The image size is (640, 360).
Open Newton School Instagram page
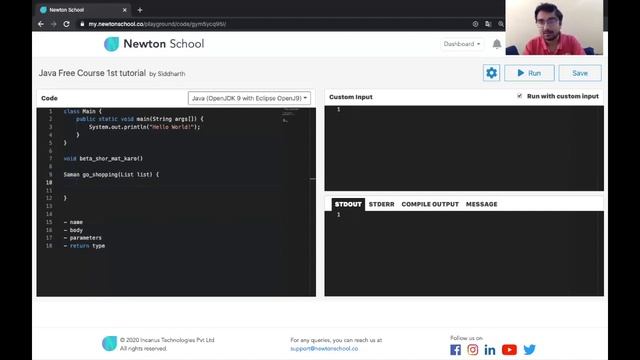point(473,350)
